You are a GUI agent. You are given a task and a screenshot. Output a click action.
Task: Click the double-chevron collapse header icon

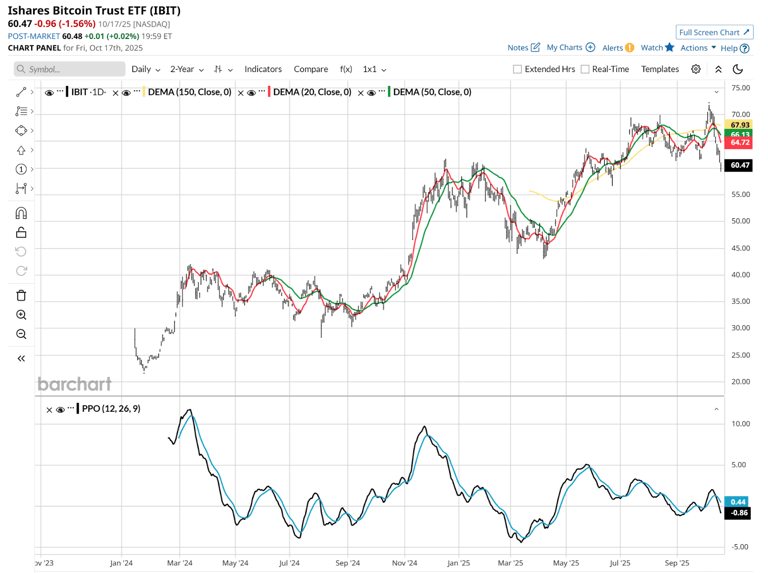pos(718,69)
